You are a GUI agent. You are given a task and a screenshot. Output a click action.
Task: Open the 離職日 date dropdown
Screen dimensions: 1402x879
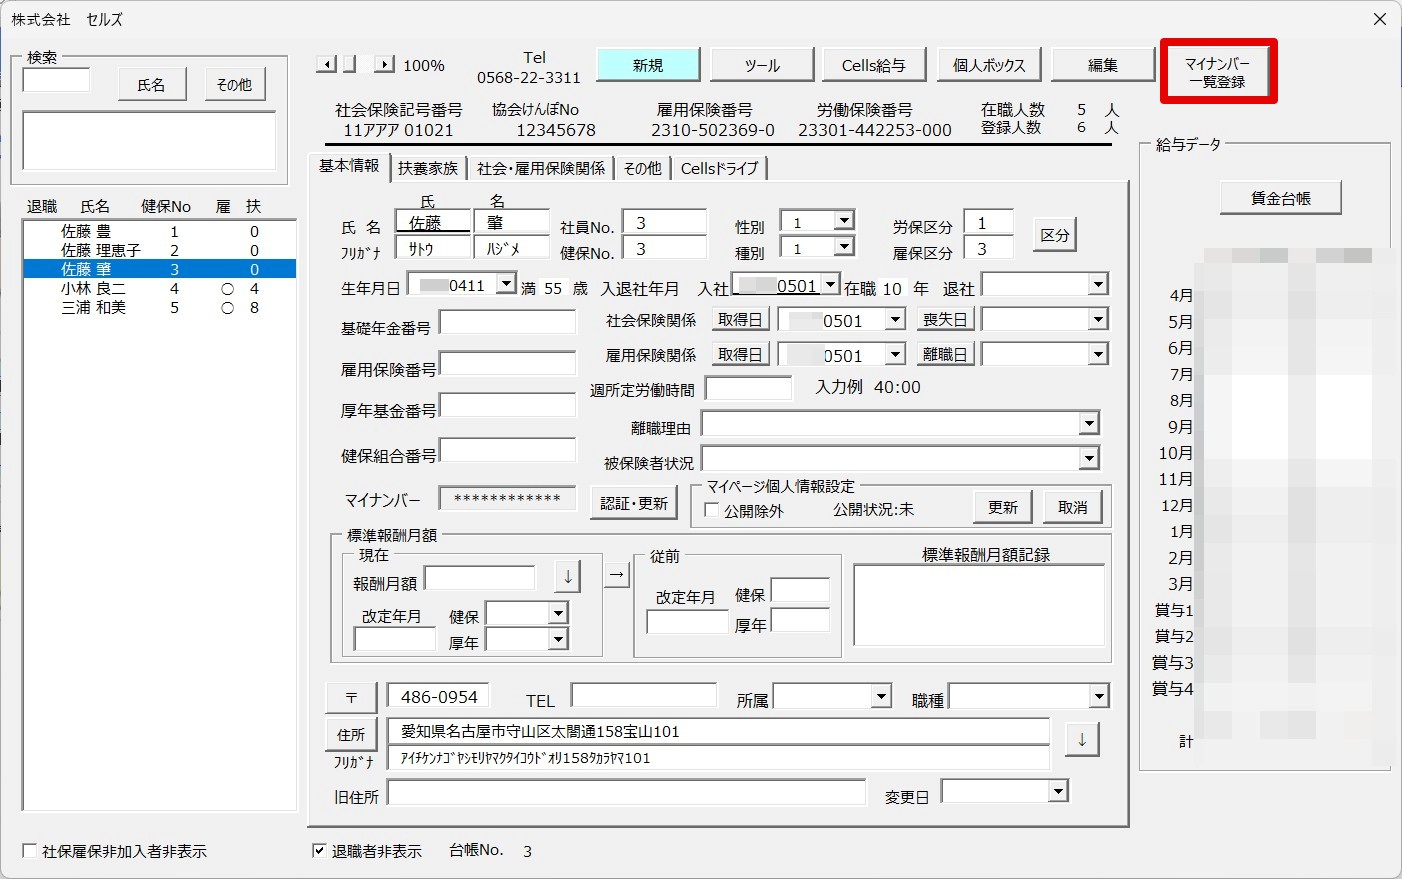(x=1098, y=354)
